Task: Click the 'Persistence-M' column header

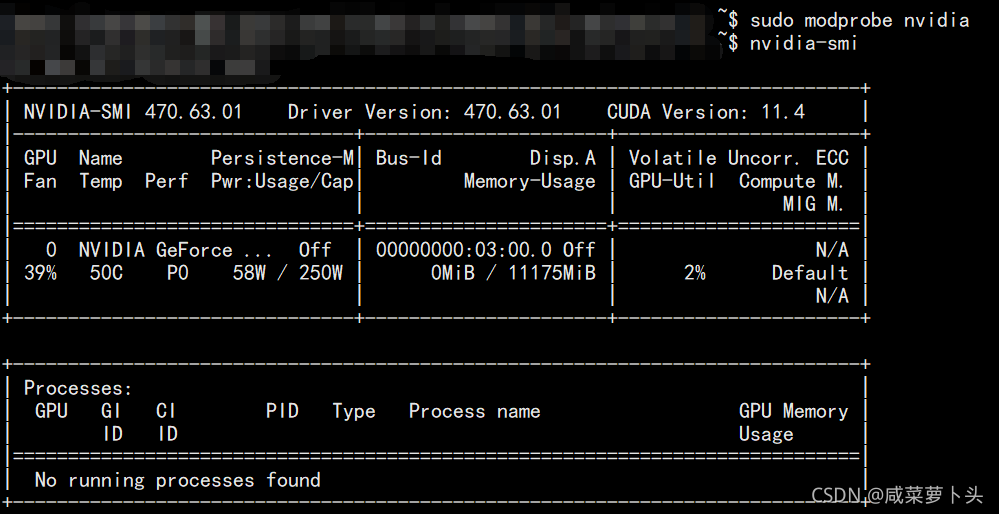Action: 282,158
